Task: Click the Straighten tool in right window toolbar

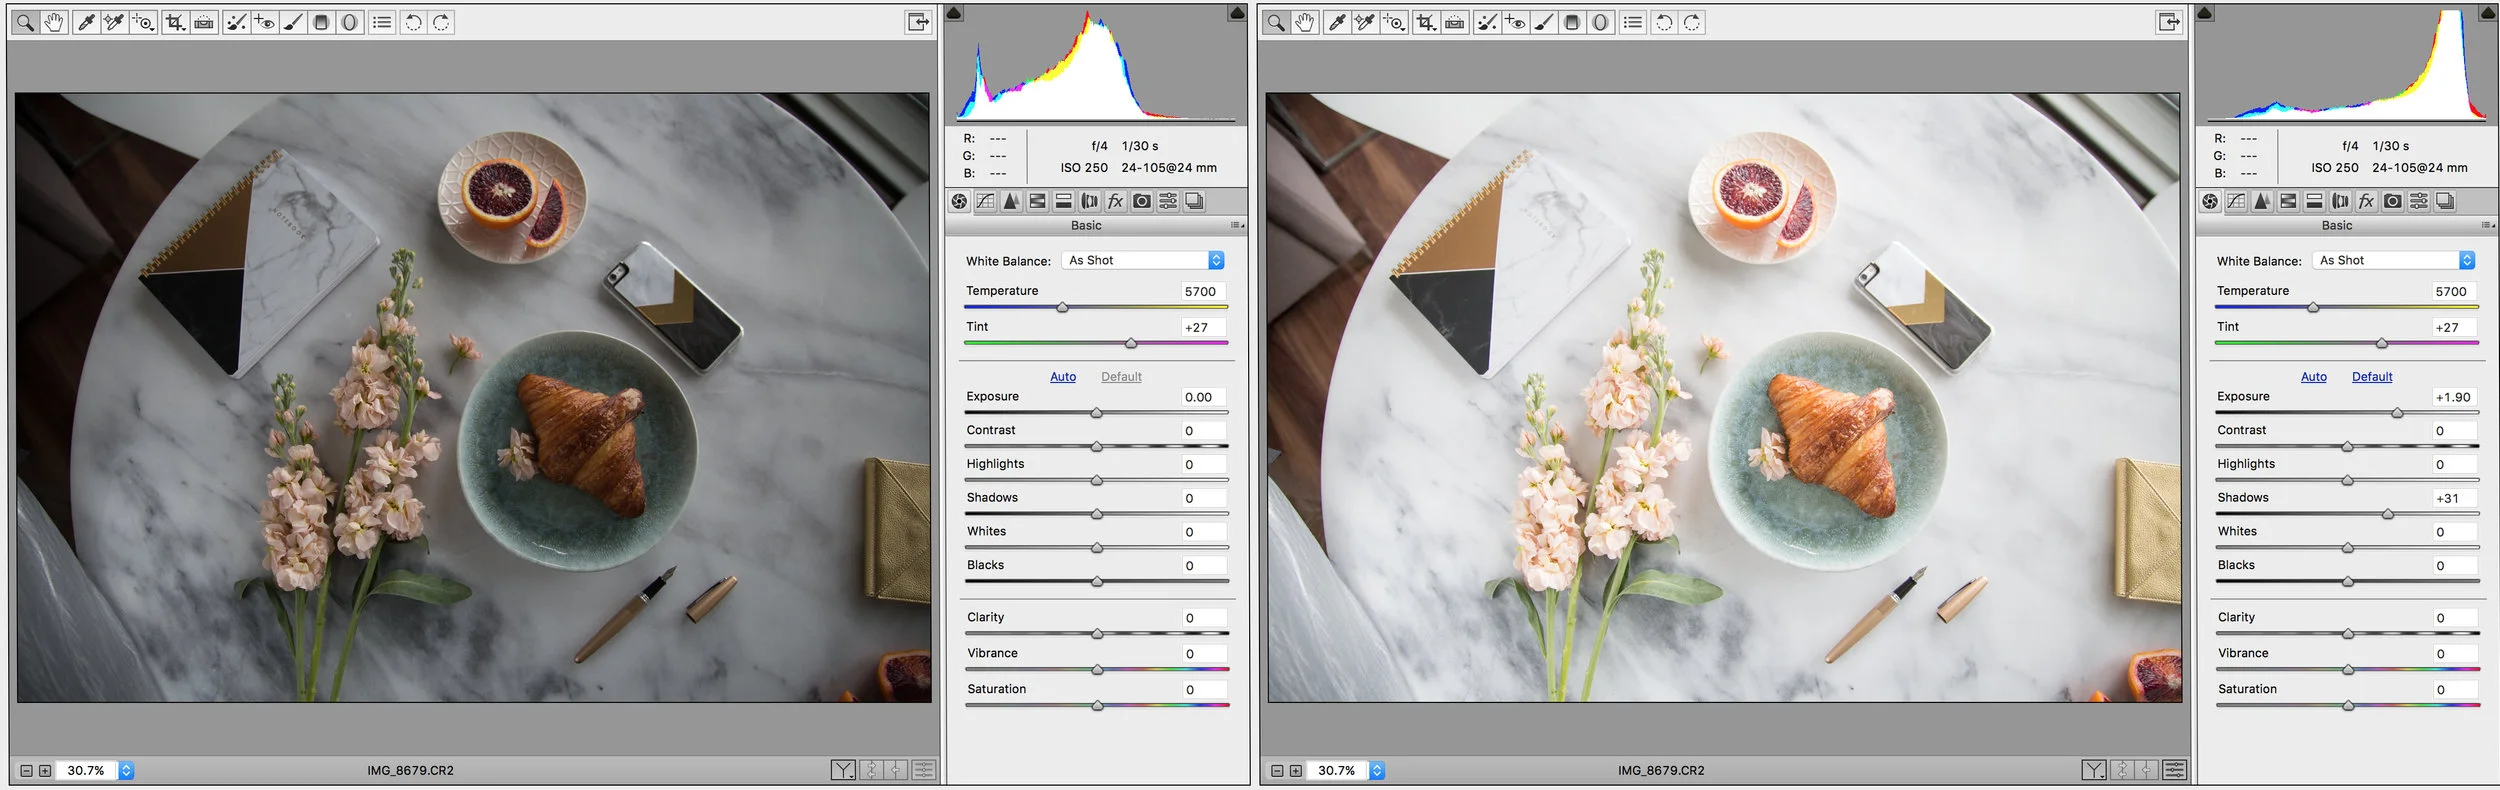Action: coord(1455,22)
